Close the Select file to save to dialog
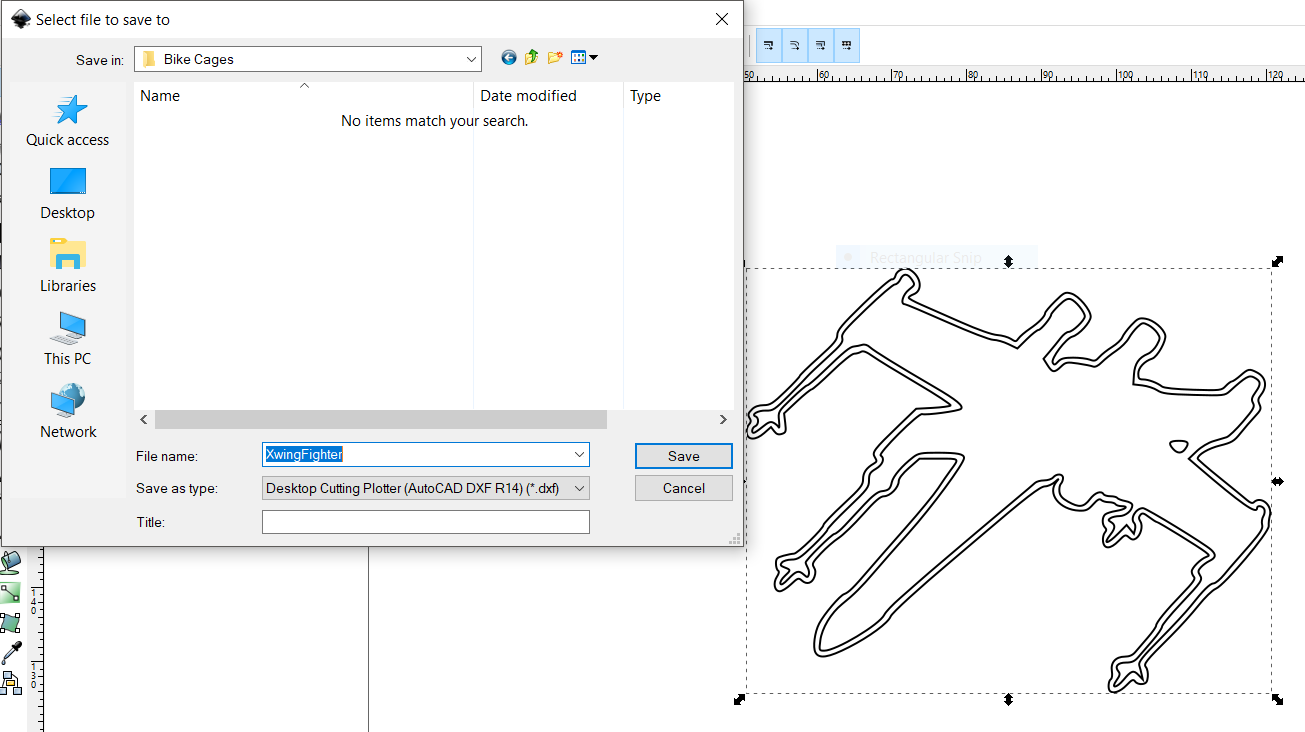Screen dimensions: 1305x732 click(722, 19)
